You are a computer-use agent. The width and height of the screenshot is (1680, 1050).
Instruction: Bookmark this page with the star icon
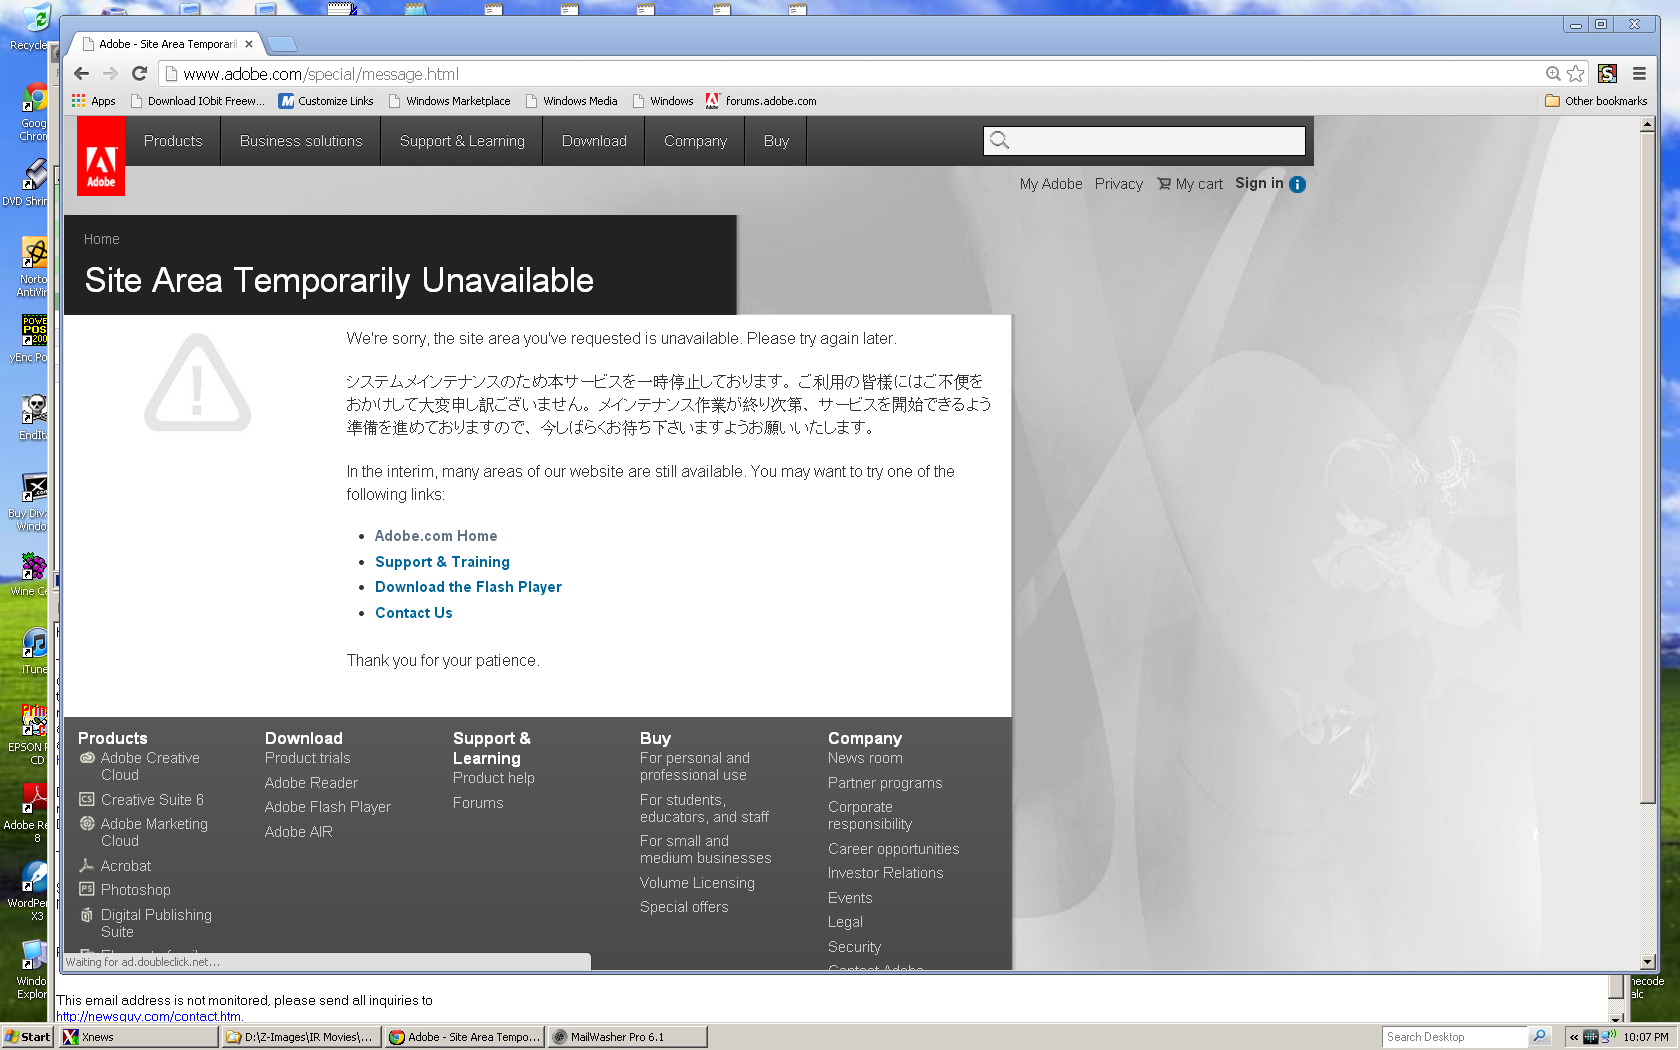[1576, 73]
